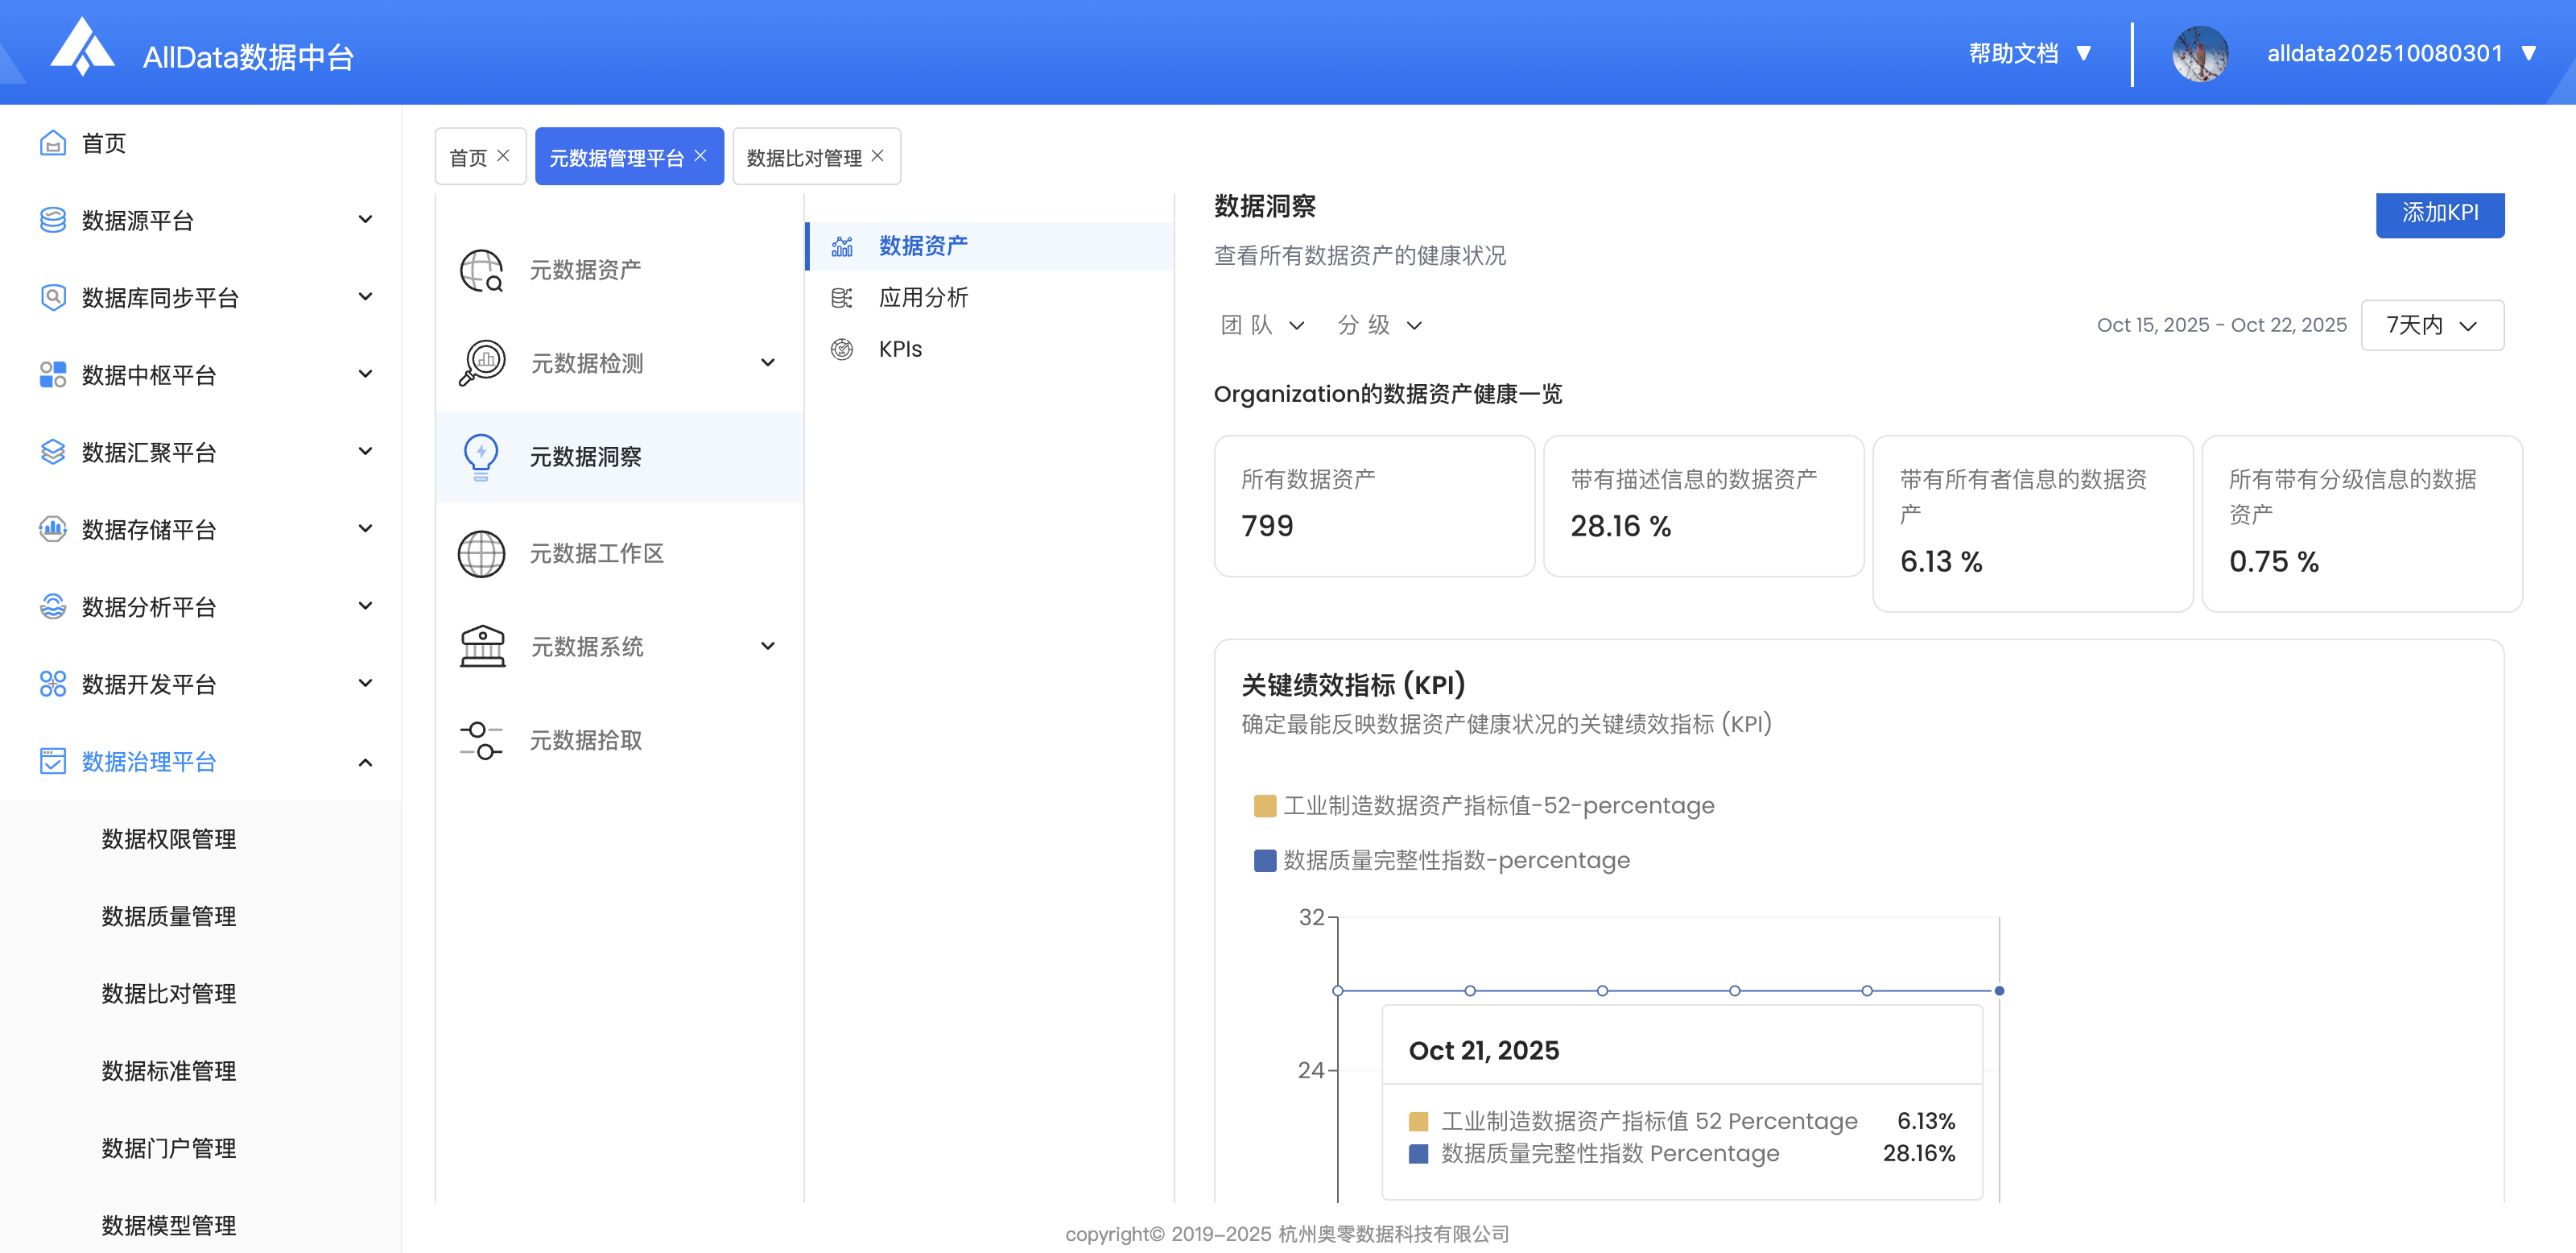This screenshot has height=1253, width=2576.
Task: Click the 元数据洞察 lightbulb icon
Action: coord(481,456)
